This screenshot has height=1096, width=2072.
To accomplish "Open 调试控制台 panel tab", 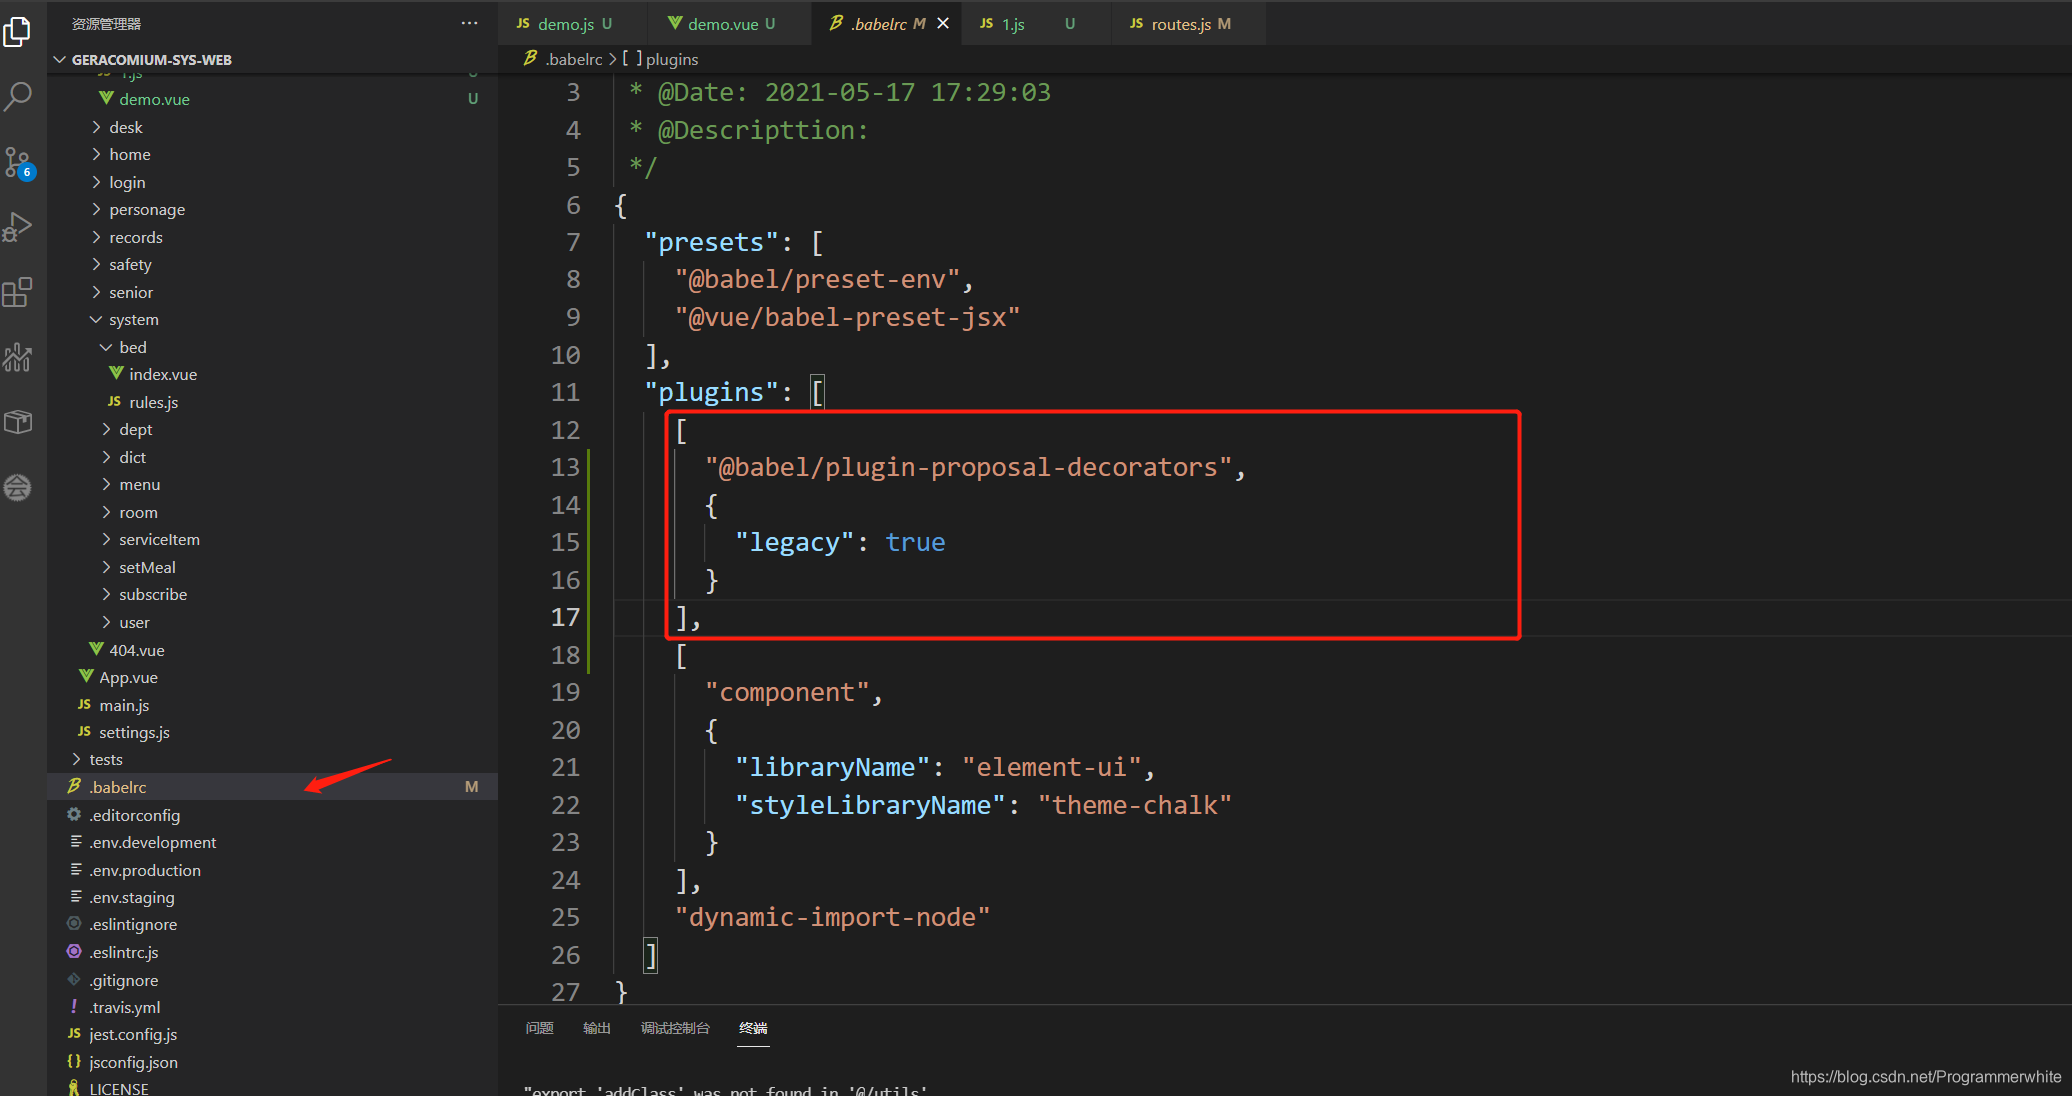I will (x=675, y=1028).
